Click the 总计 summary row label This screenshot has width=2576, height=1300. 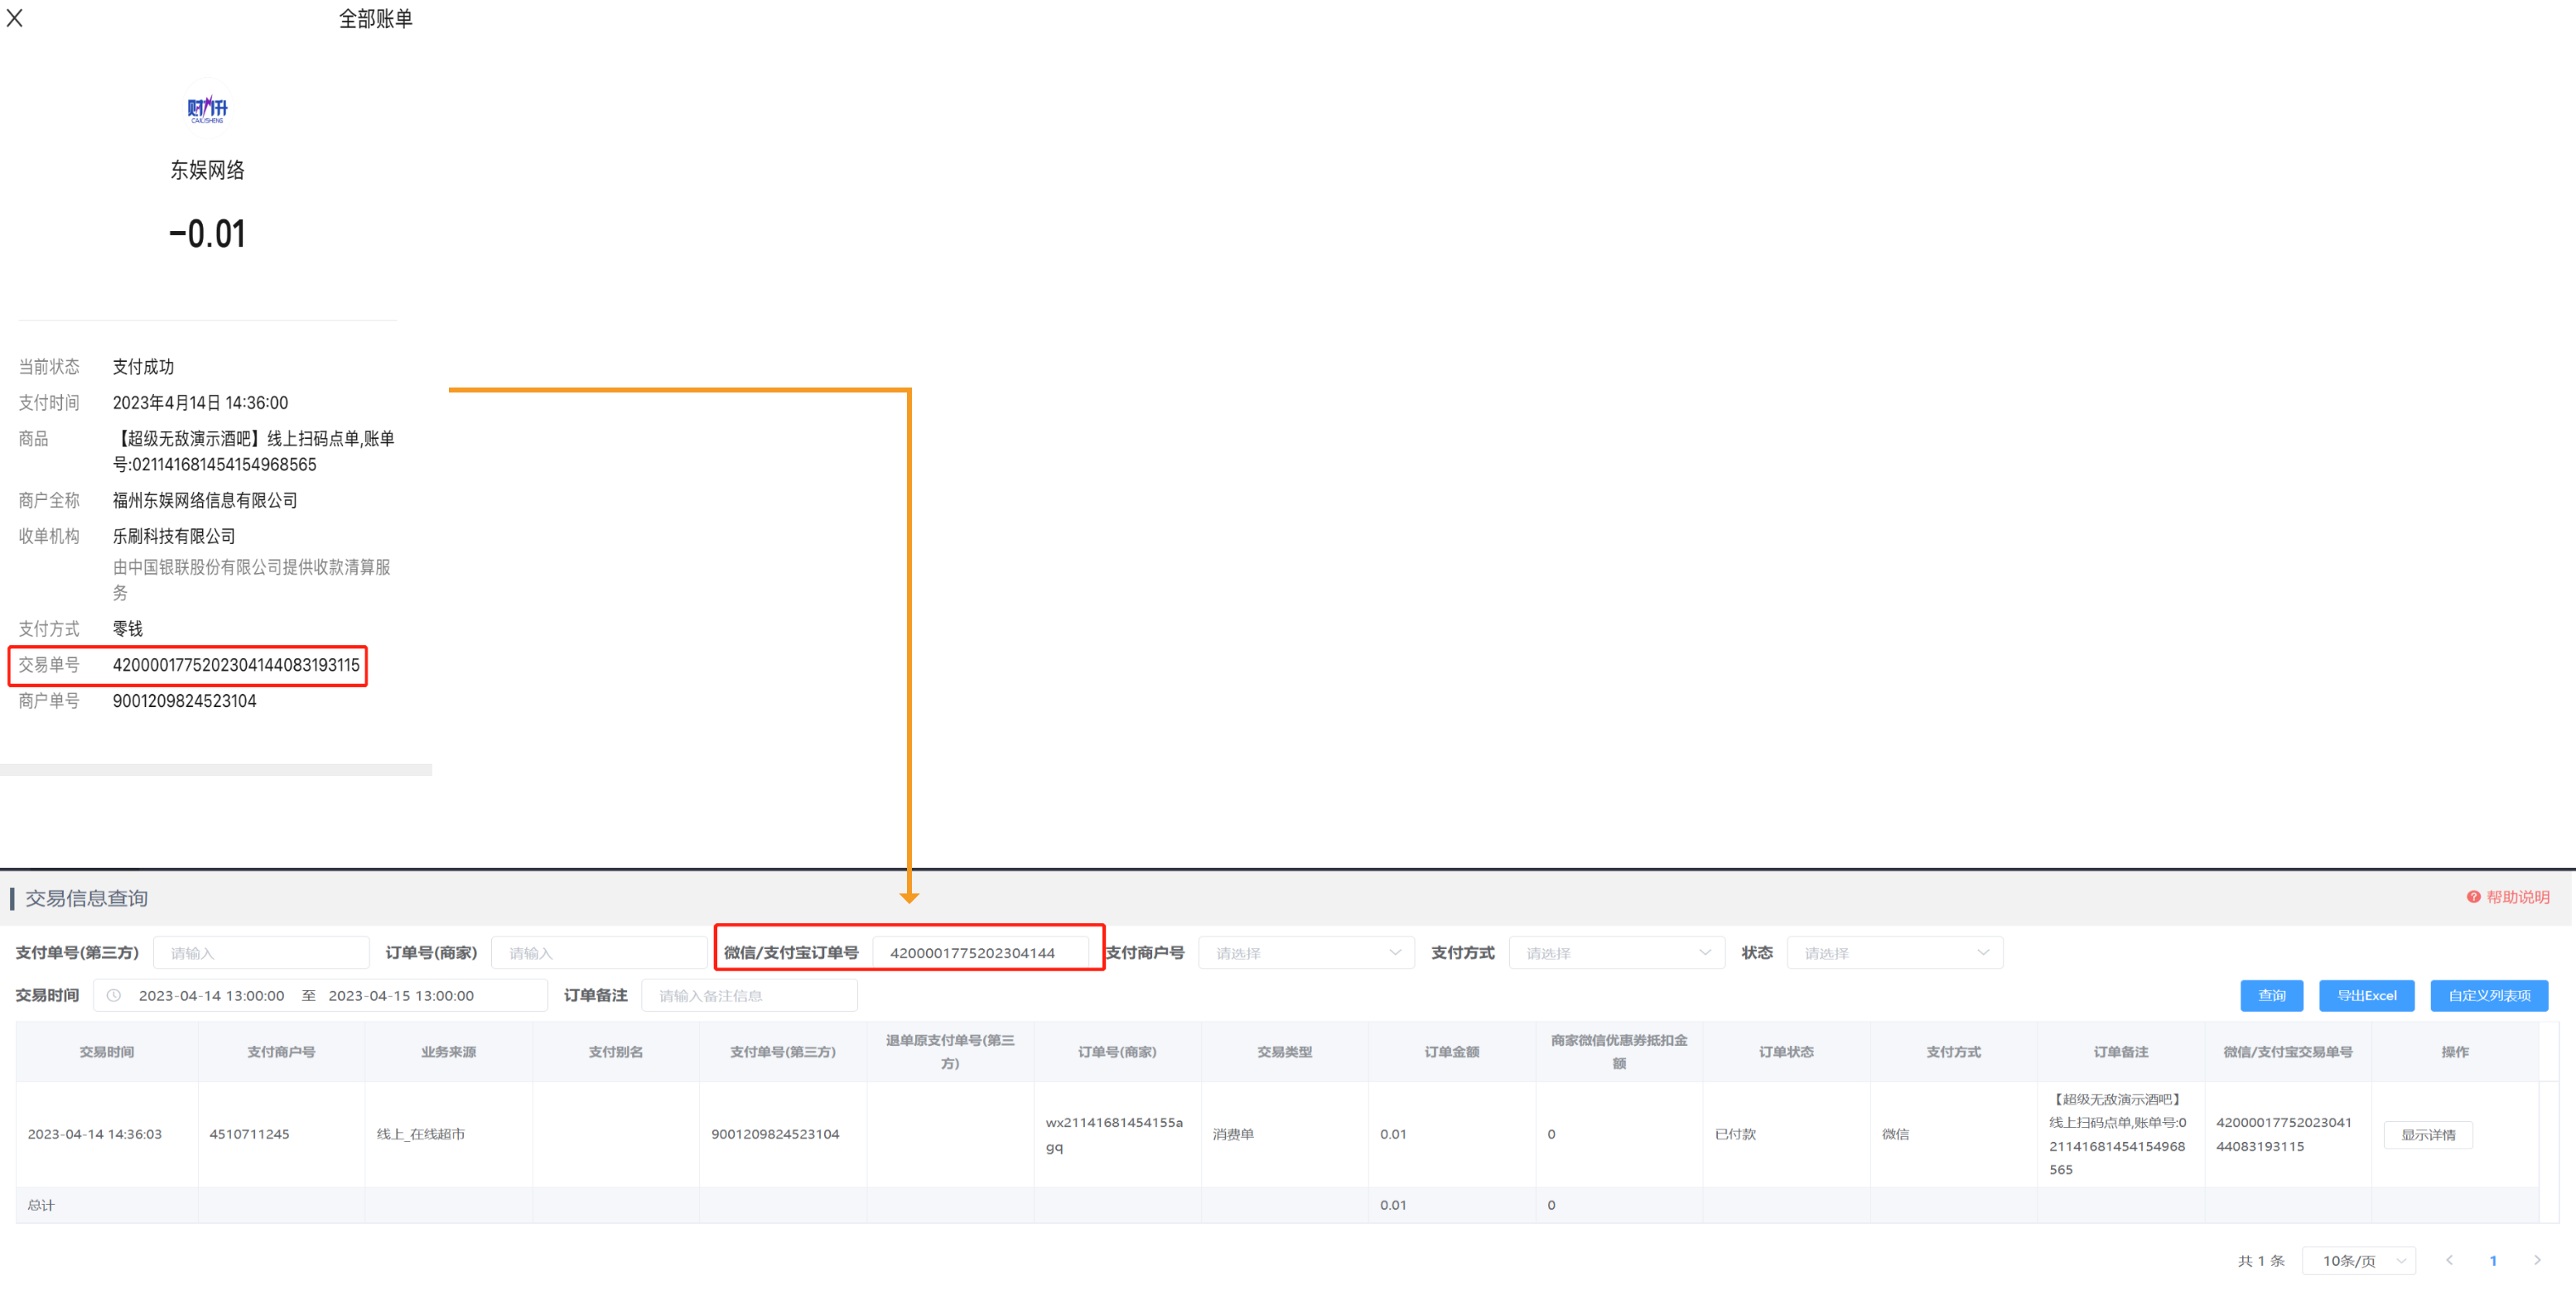point(41,1205)
